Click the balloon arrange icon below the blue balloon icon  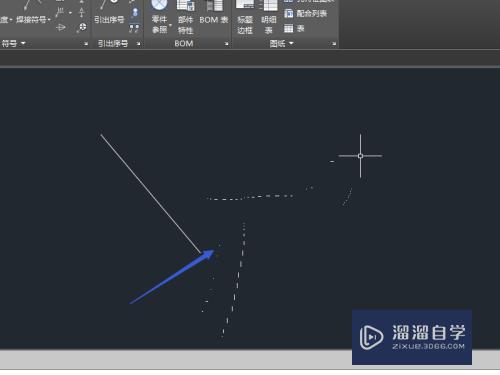[x=134, y=28]
